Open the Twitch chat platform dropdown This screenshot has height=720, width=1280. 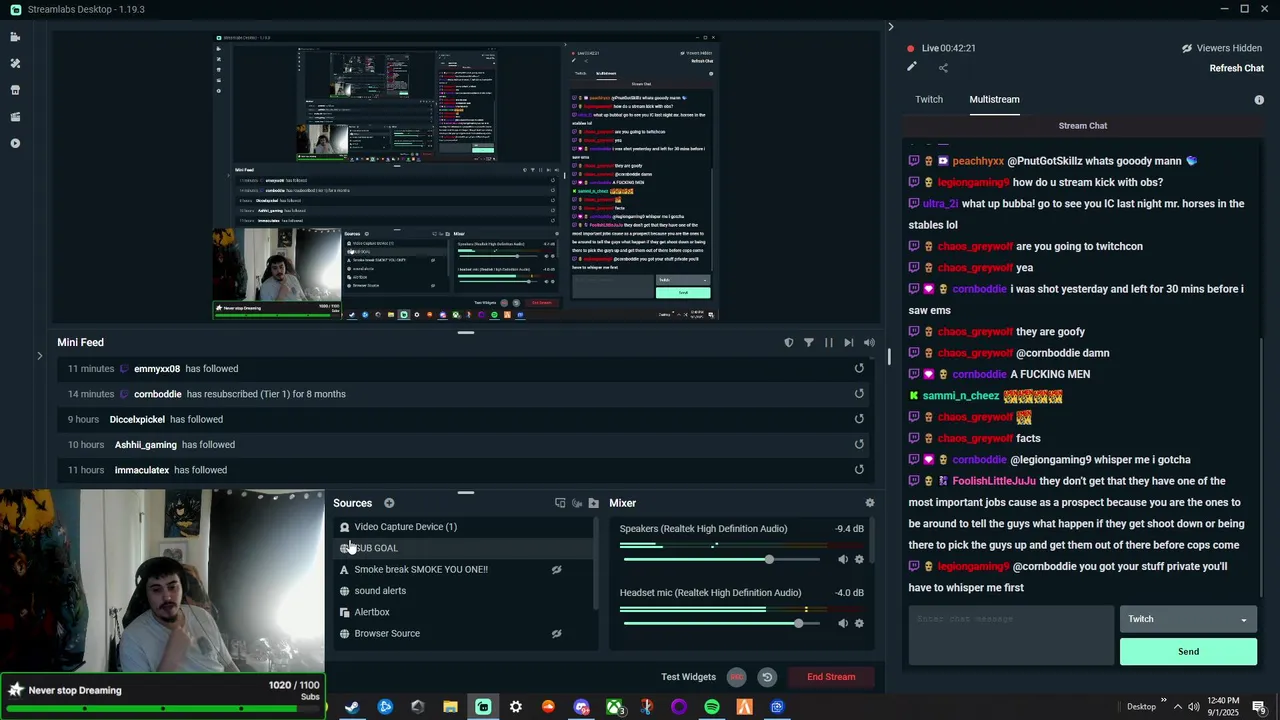tap(1188, 619)
